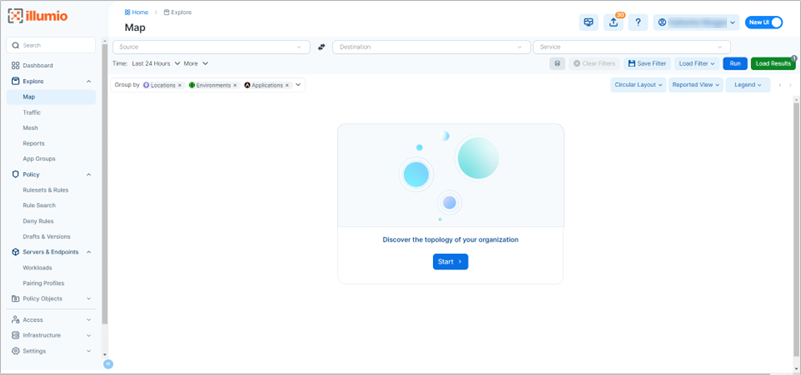Click the blue Run button
Screen dimensions: 801x375
tap(735, 64)
